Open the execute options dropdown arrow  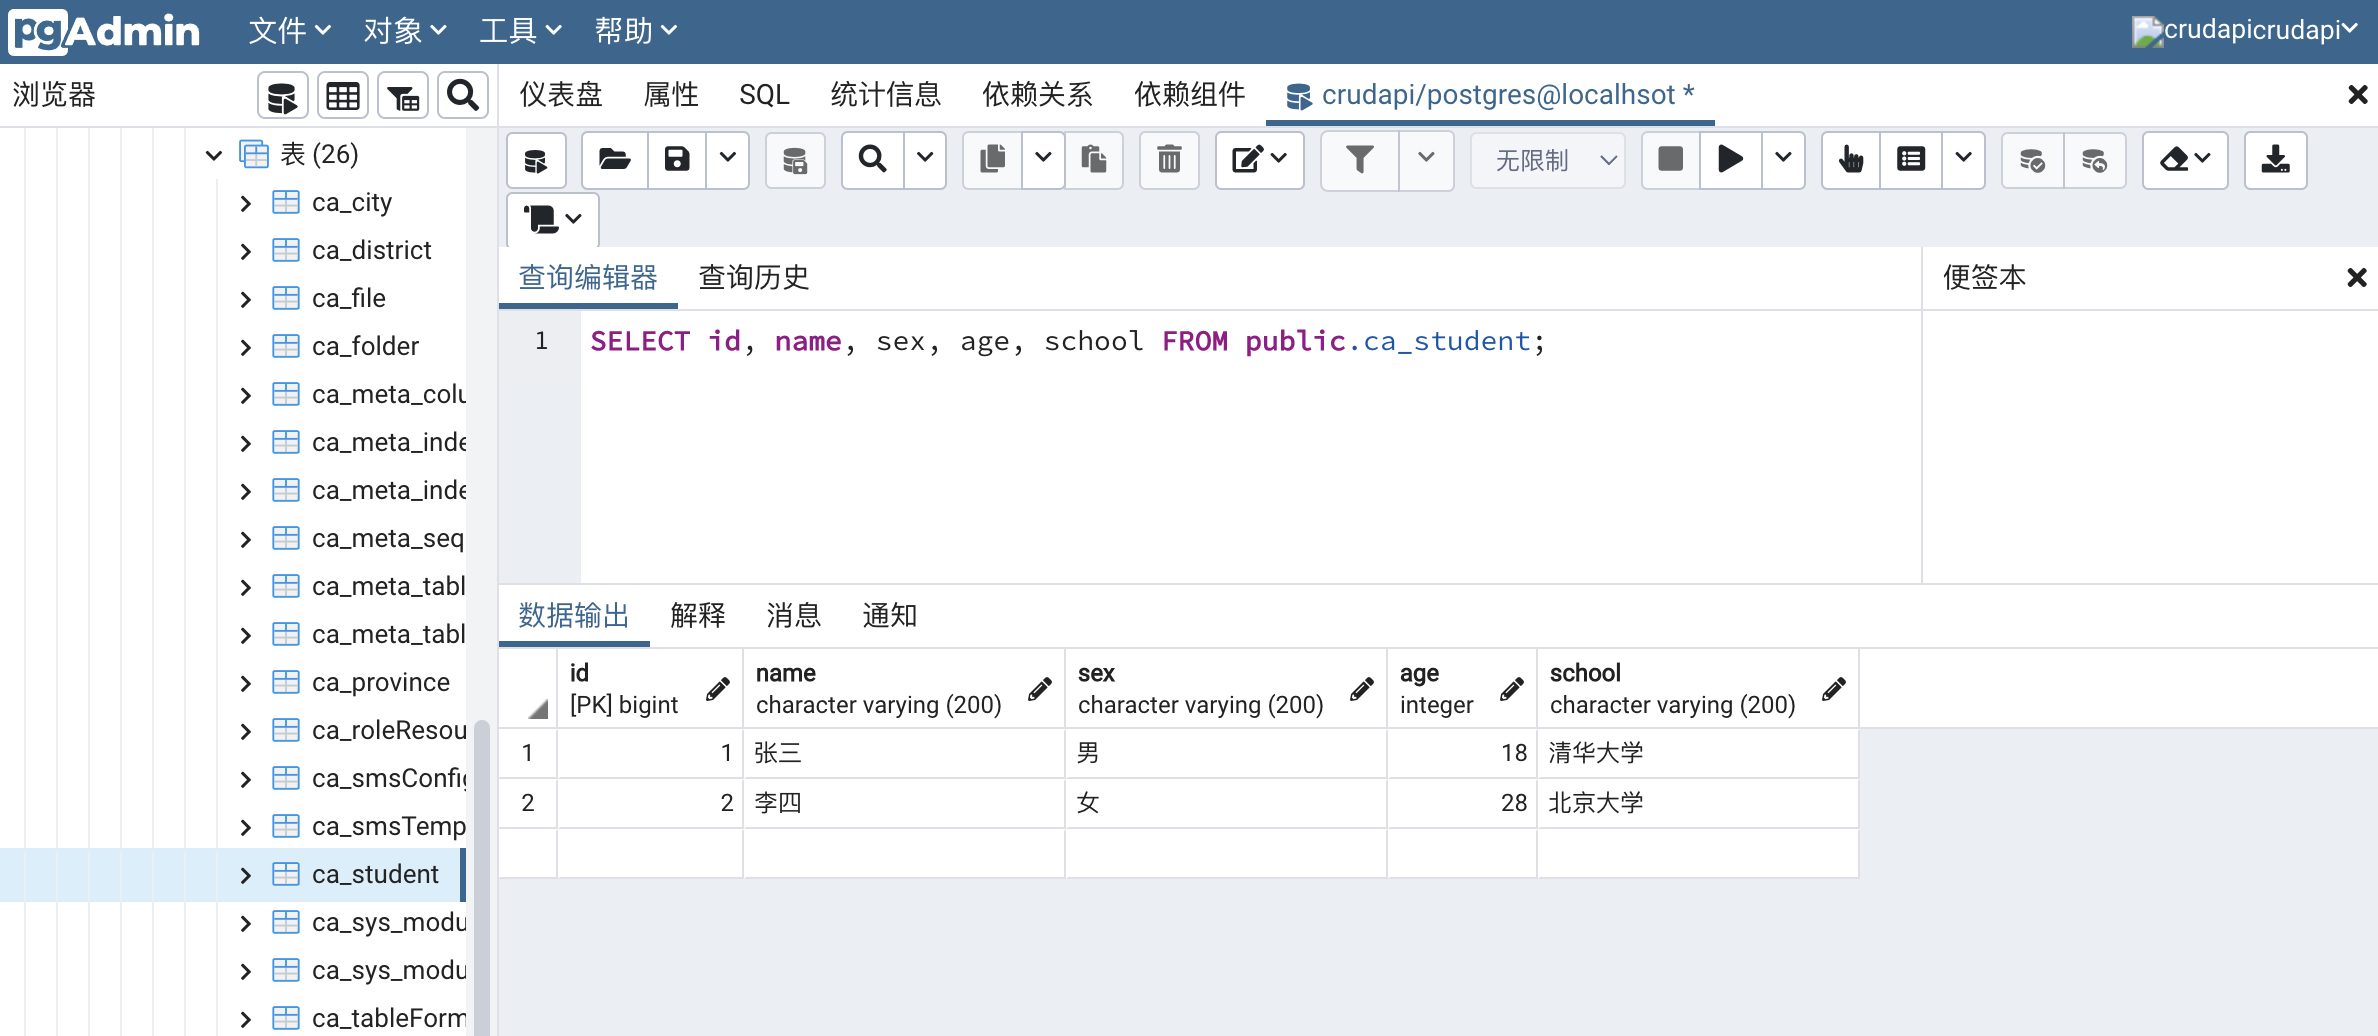tap(1783, 160)
